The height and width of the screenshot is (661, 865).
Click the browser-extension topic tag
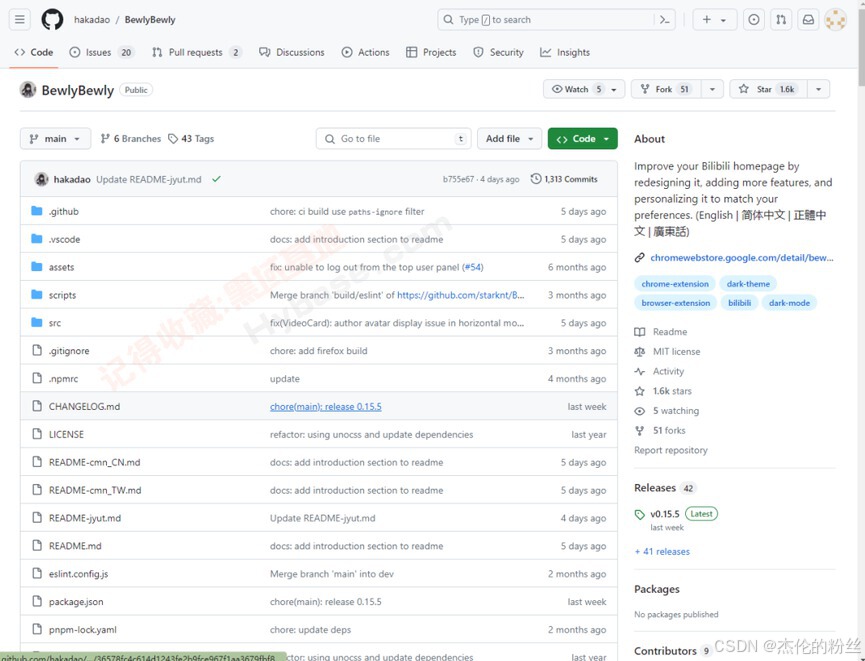(x=676, y=303)
